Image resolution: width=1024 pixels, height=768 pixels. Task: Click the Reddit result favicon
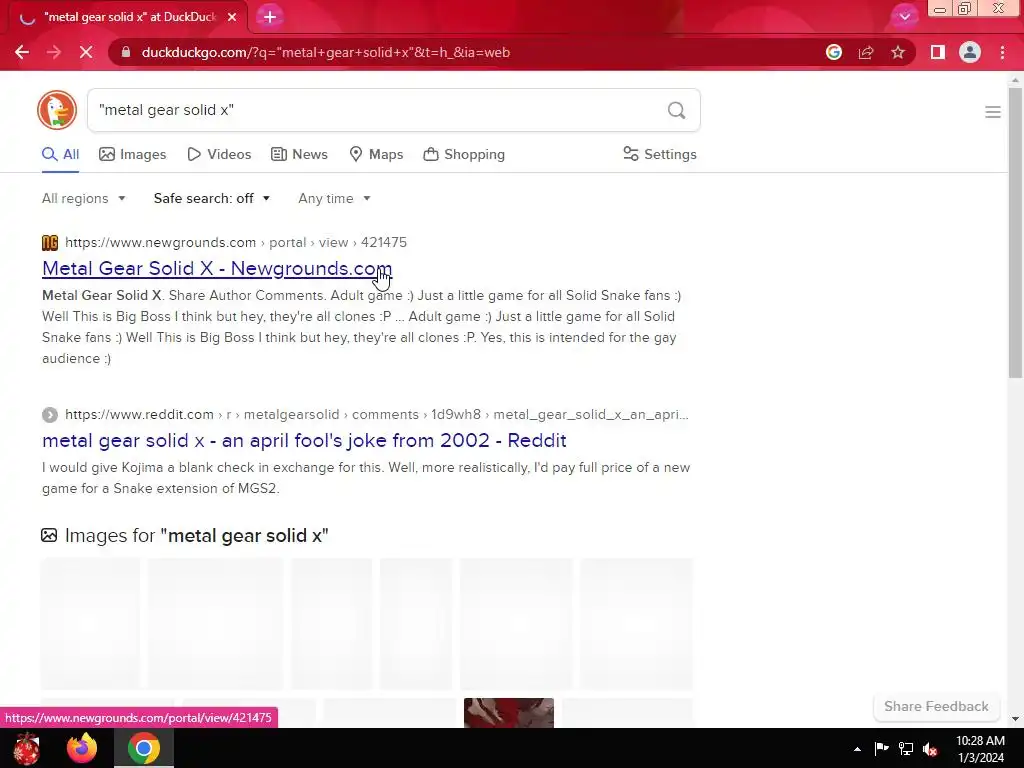coord(50,415)
